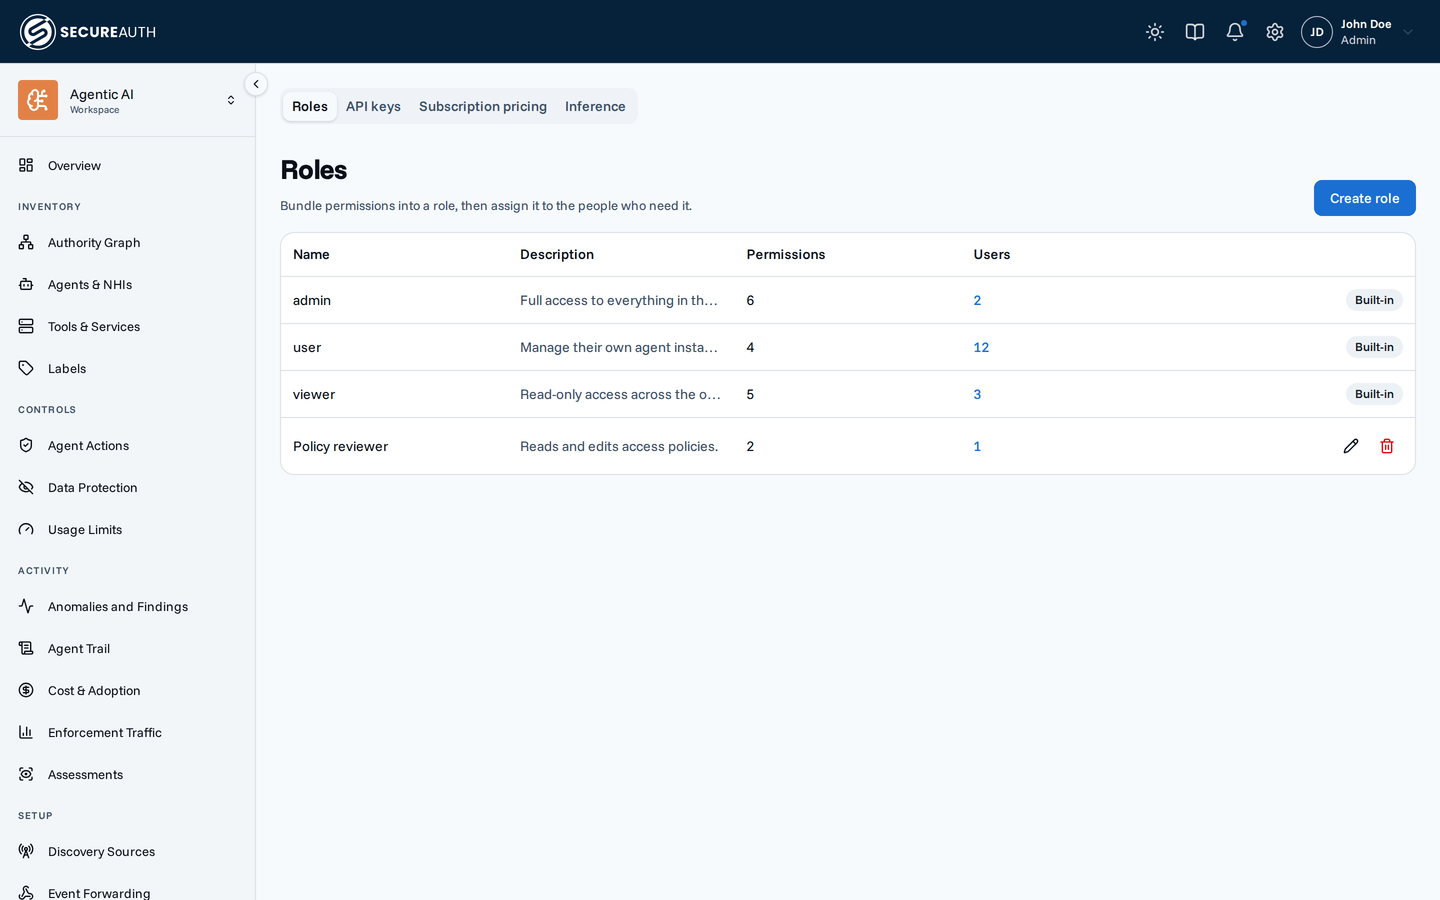The height and width of the screenshot is (900, 1440).
Task: Click the admin role name
Action: tap(312, 300)
